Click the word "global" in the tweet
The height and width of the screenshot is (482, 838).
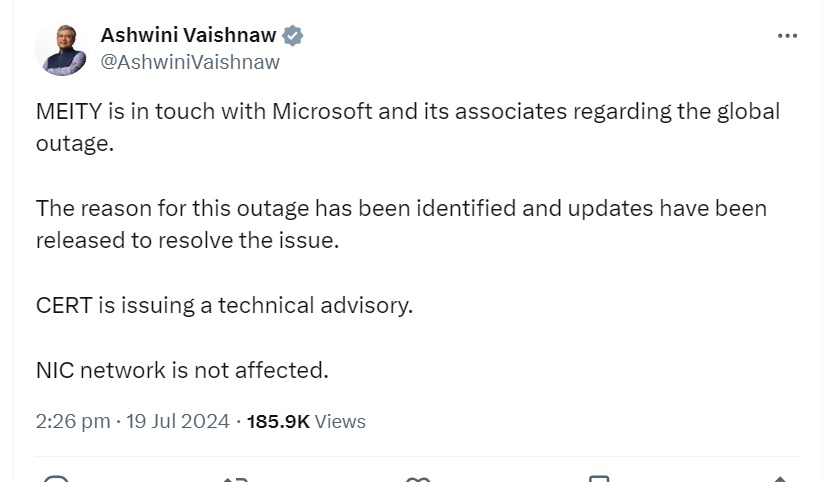coord(748,111)
